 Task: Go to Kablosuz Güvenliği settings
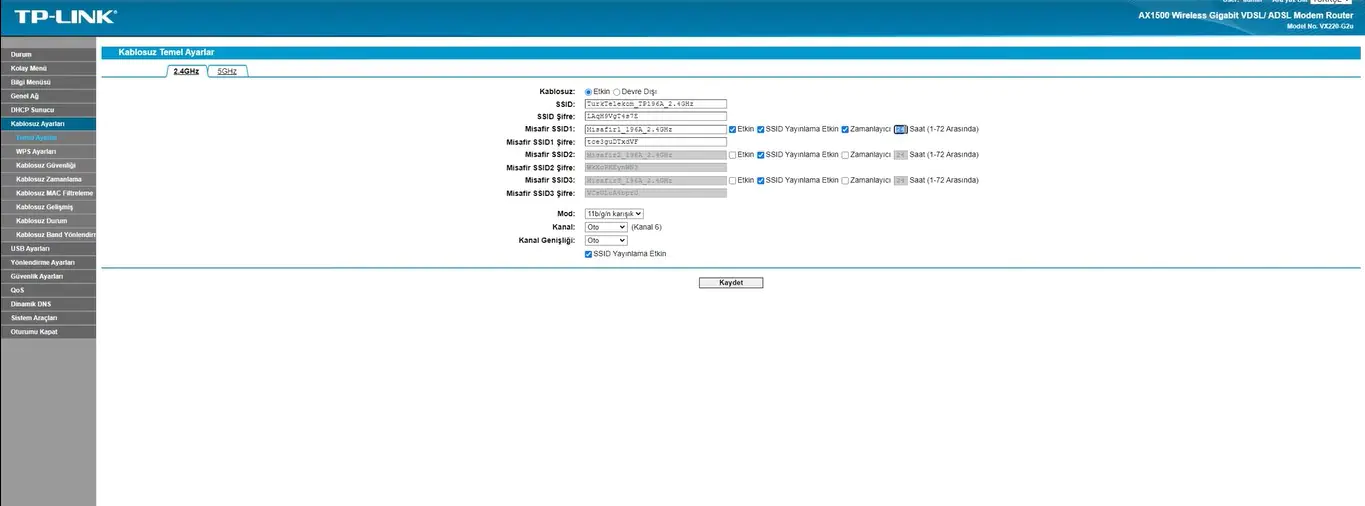pos(46,165)
